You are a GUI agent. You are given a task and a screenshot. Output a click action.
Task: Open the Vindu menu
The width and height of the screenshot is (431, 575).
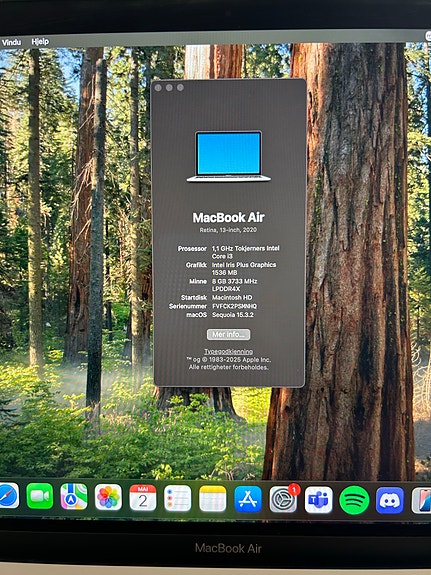point(11,42)
